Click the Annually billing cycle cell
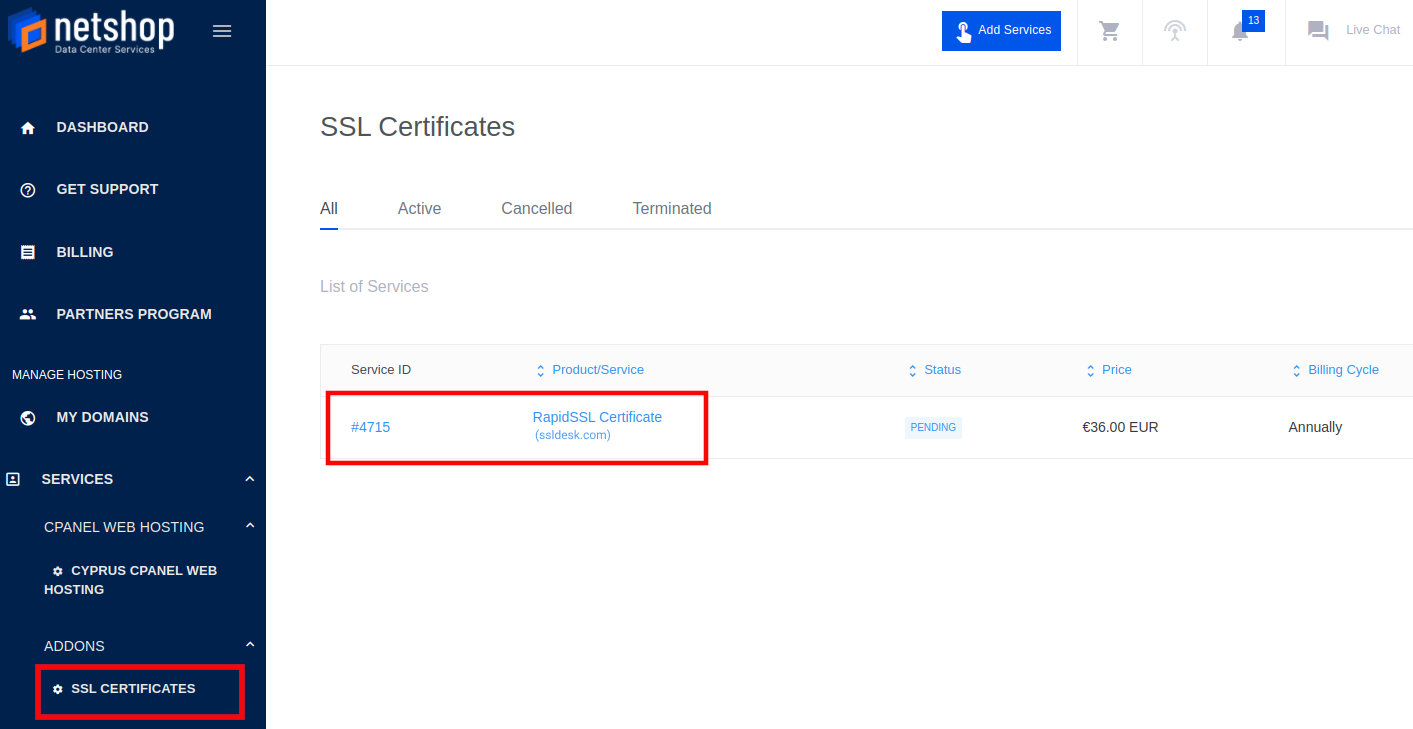This screenshot has width=1413, height=729. 1315,427
